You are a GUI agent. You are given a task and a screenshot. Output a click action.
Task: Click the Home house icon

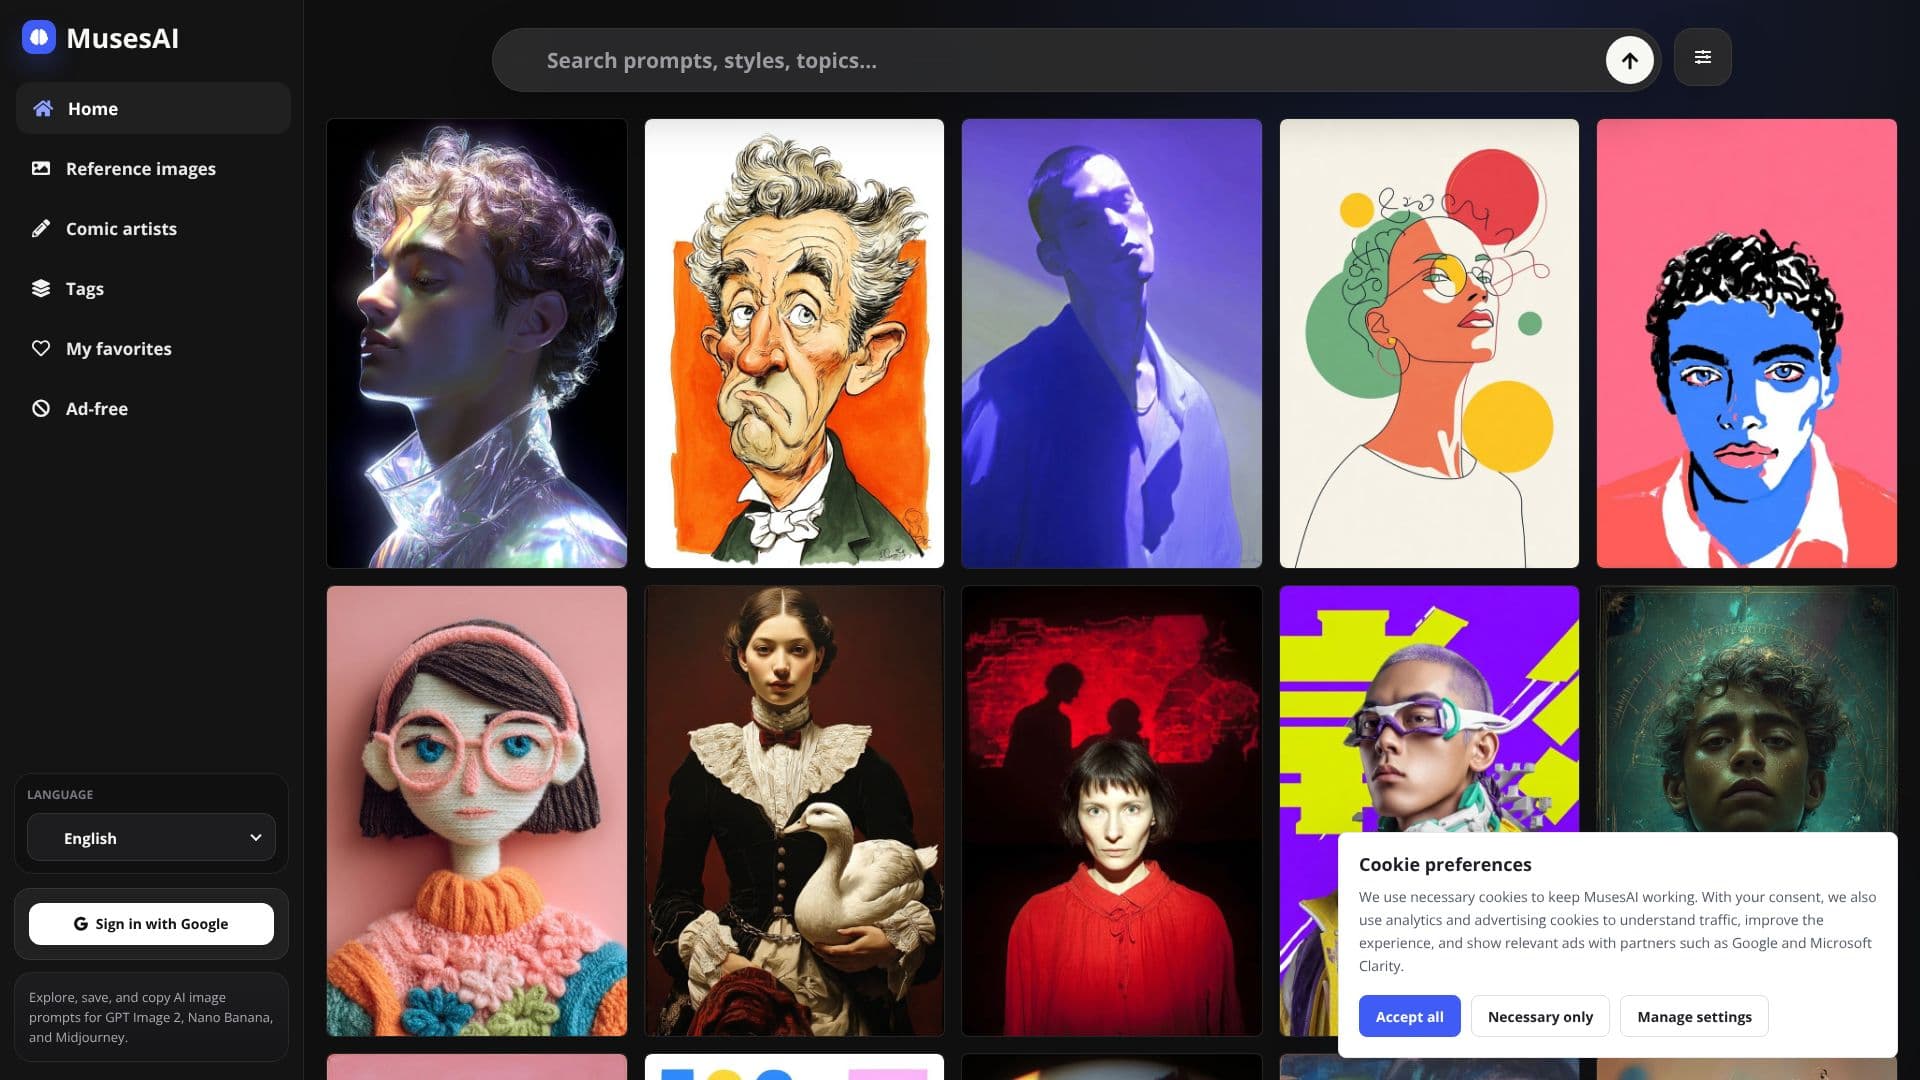[x=42, y=108]
